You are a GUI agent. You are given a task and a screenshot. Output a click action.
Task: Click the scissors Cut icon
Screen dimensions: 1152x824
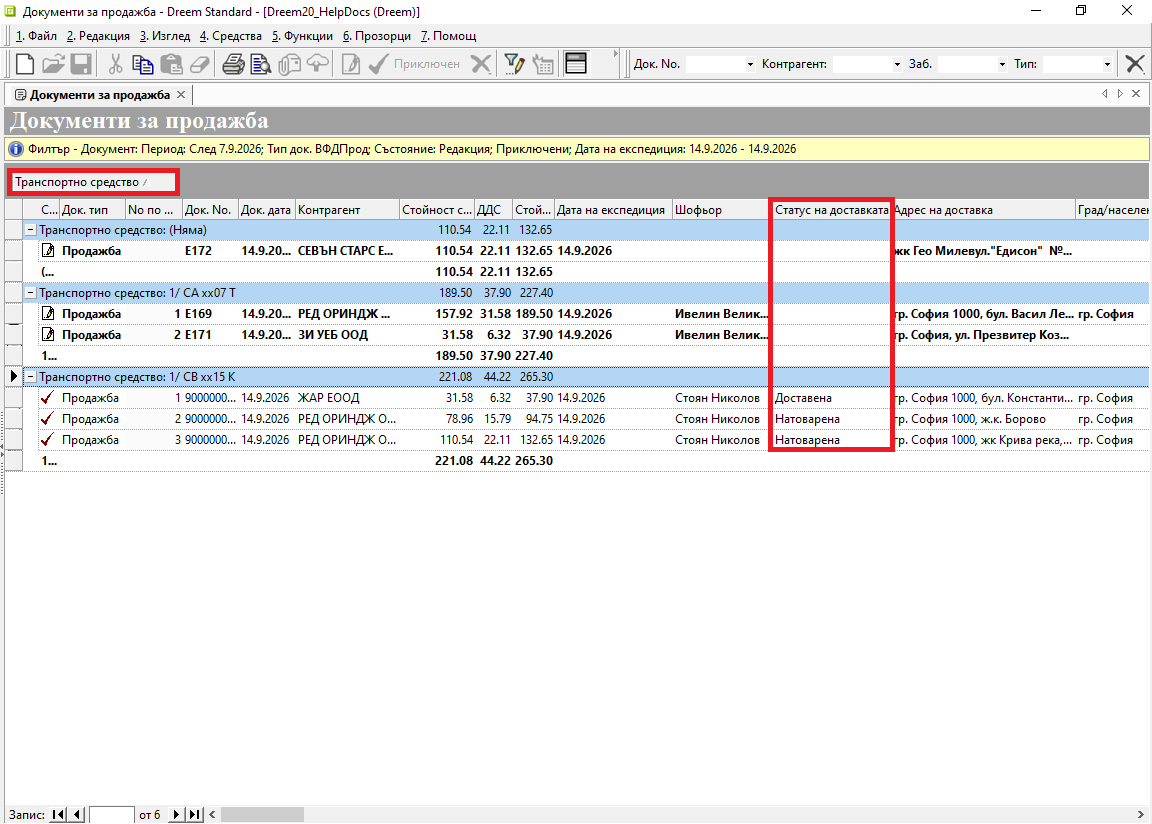click(x=115, y=64)
